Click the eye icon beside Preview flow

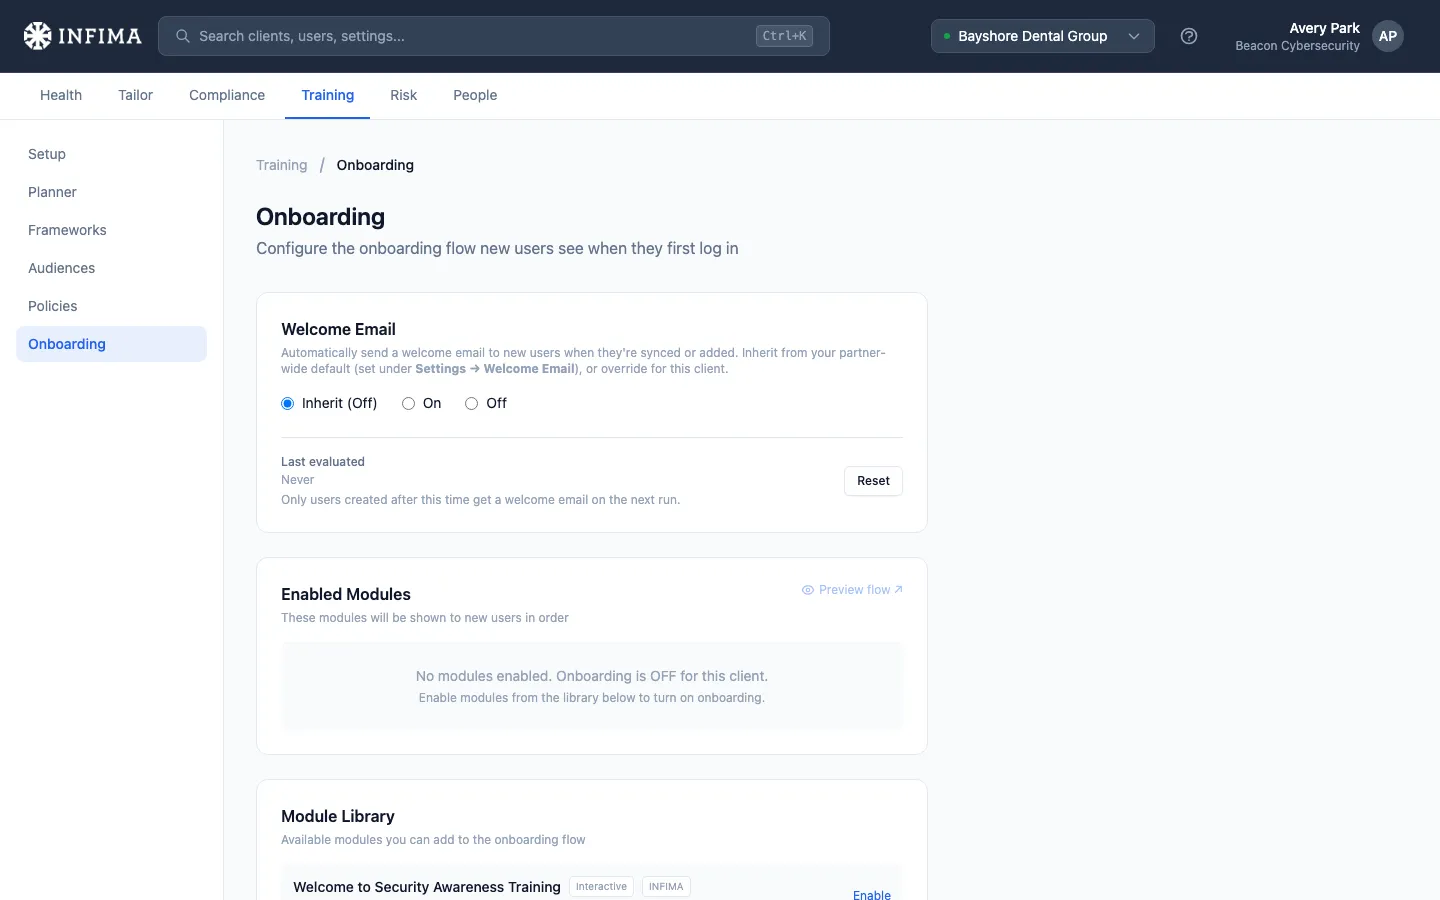coord(808,590)
